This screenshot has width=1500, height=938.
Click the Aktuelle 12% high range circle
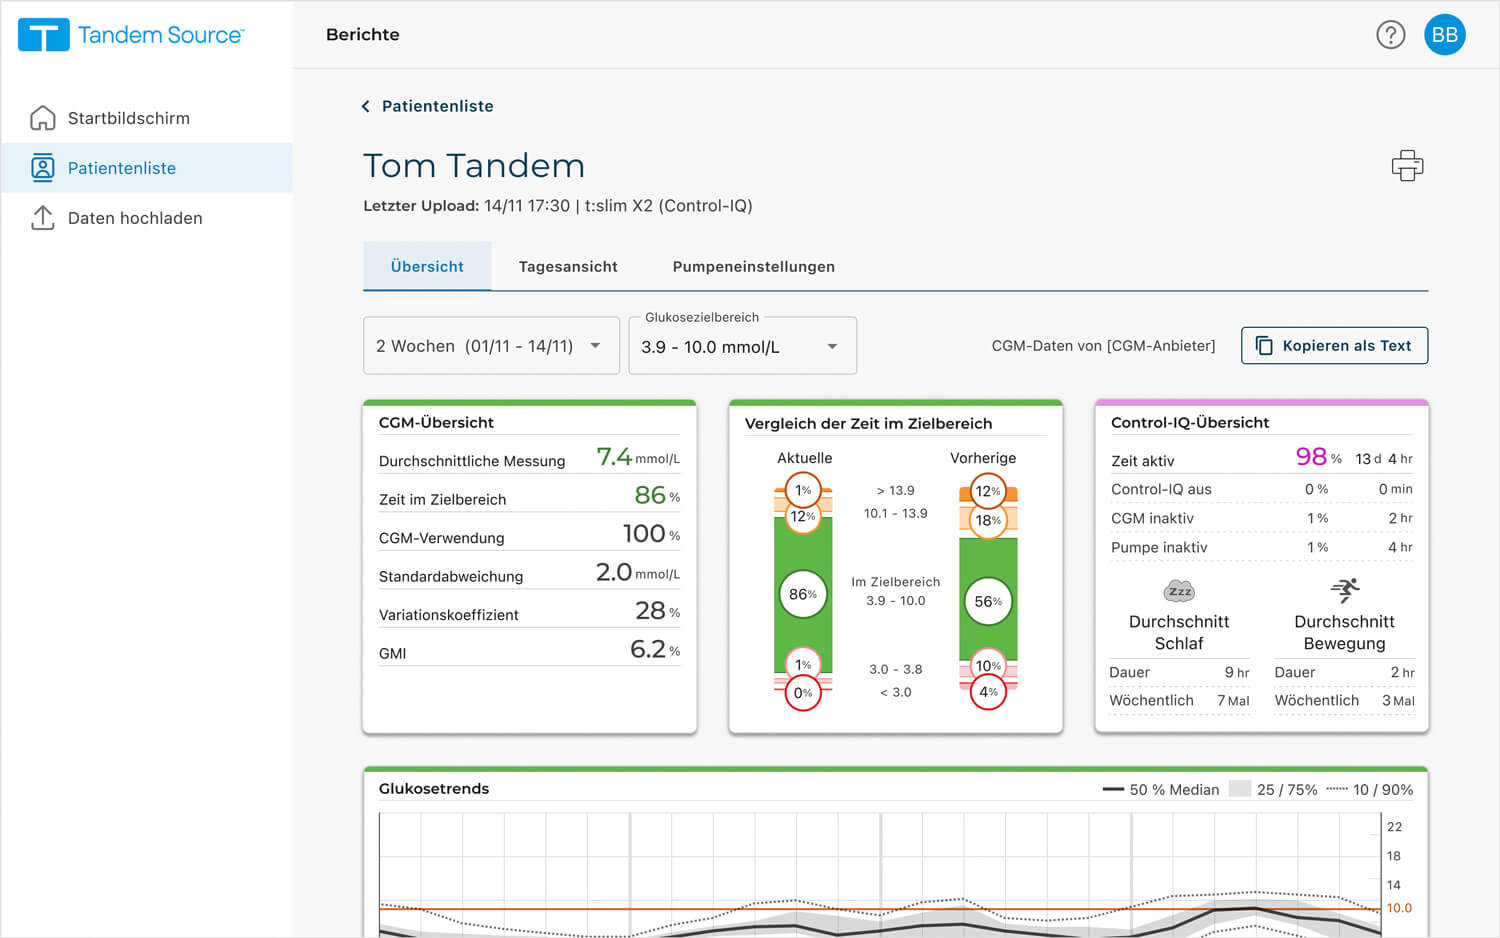tap(803, 516)
